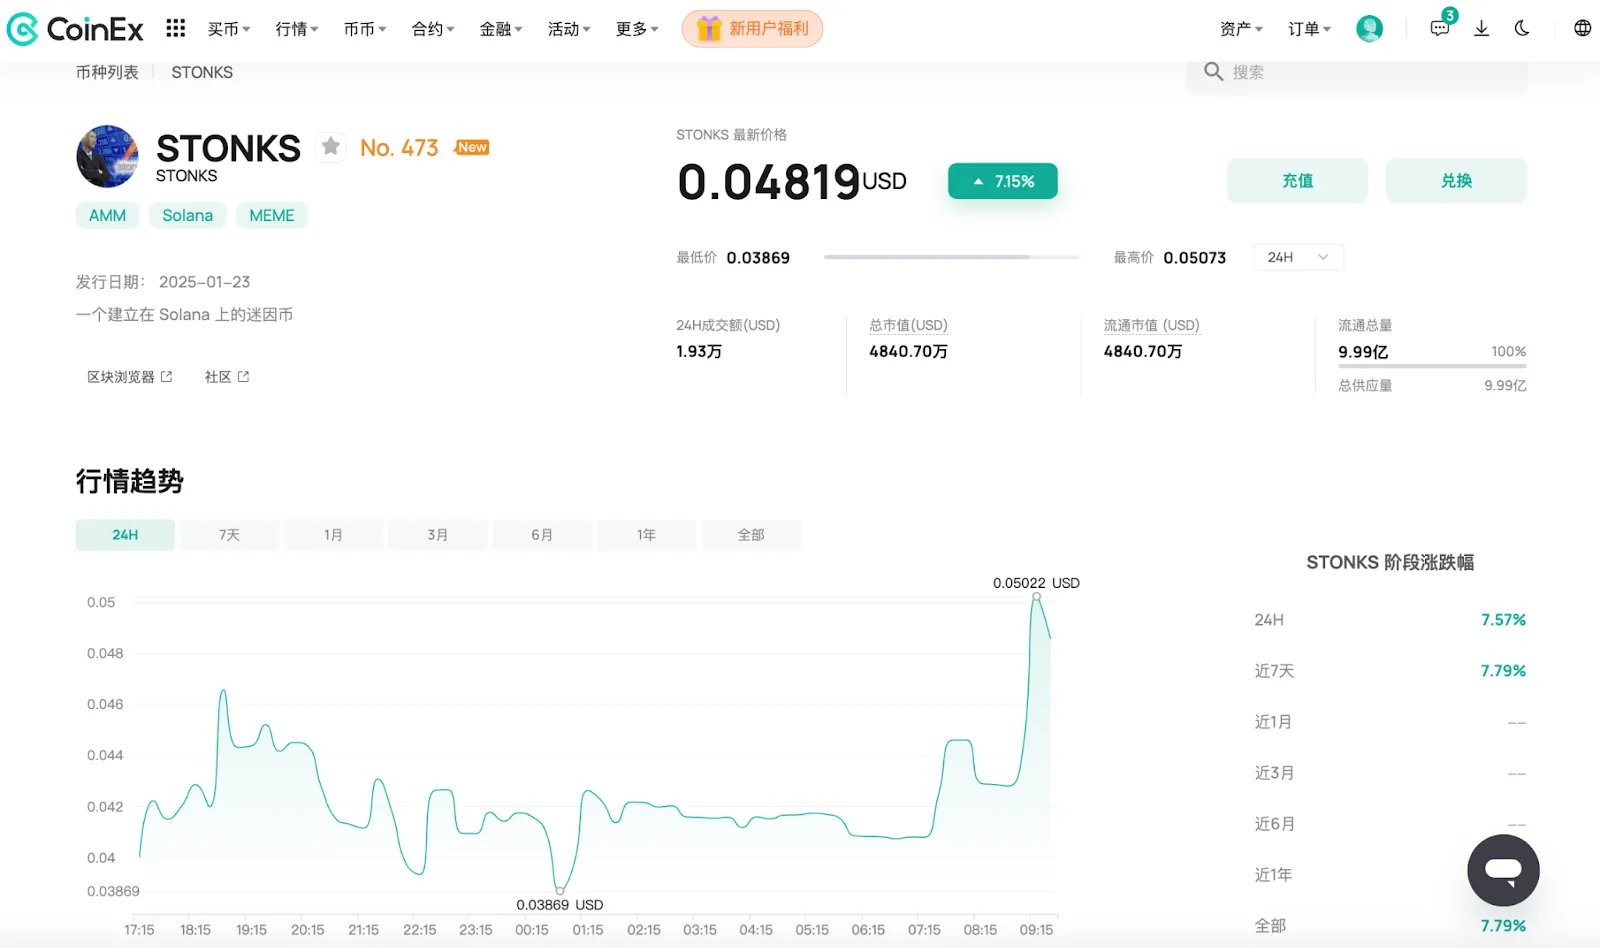Open the user profile avatar
This screenshot has width=1600, height=948.
(x=1369, y=29)
